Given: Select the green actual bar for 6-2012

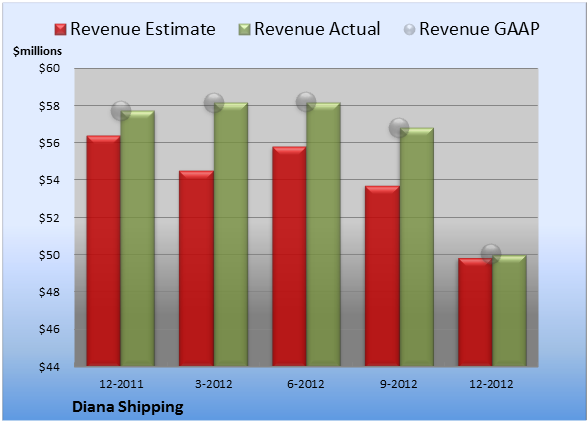Looking at the screenshot, I should (323, 234).
